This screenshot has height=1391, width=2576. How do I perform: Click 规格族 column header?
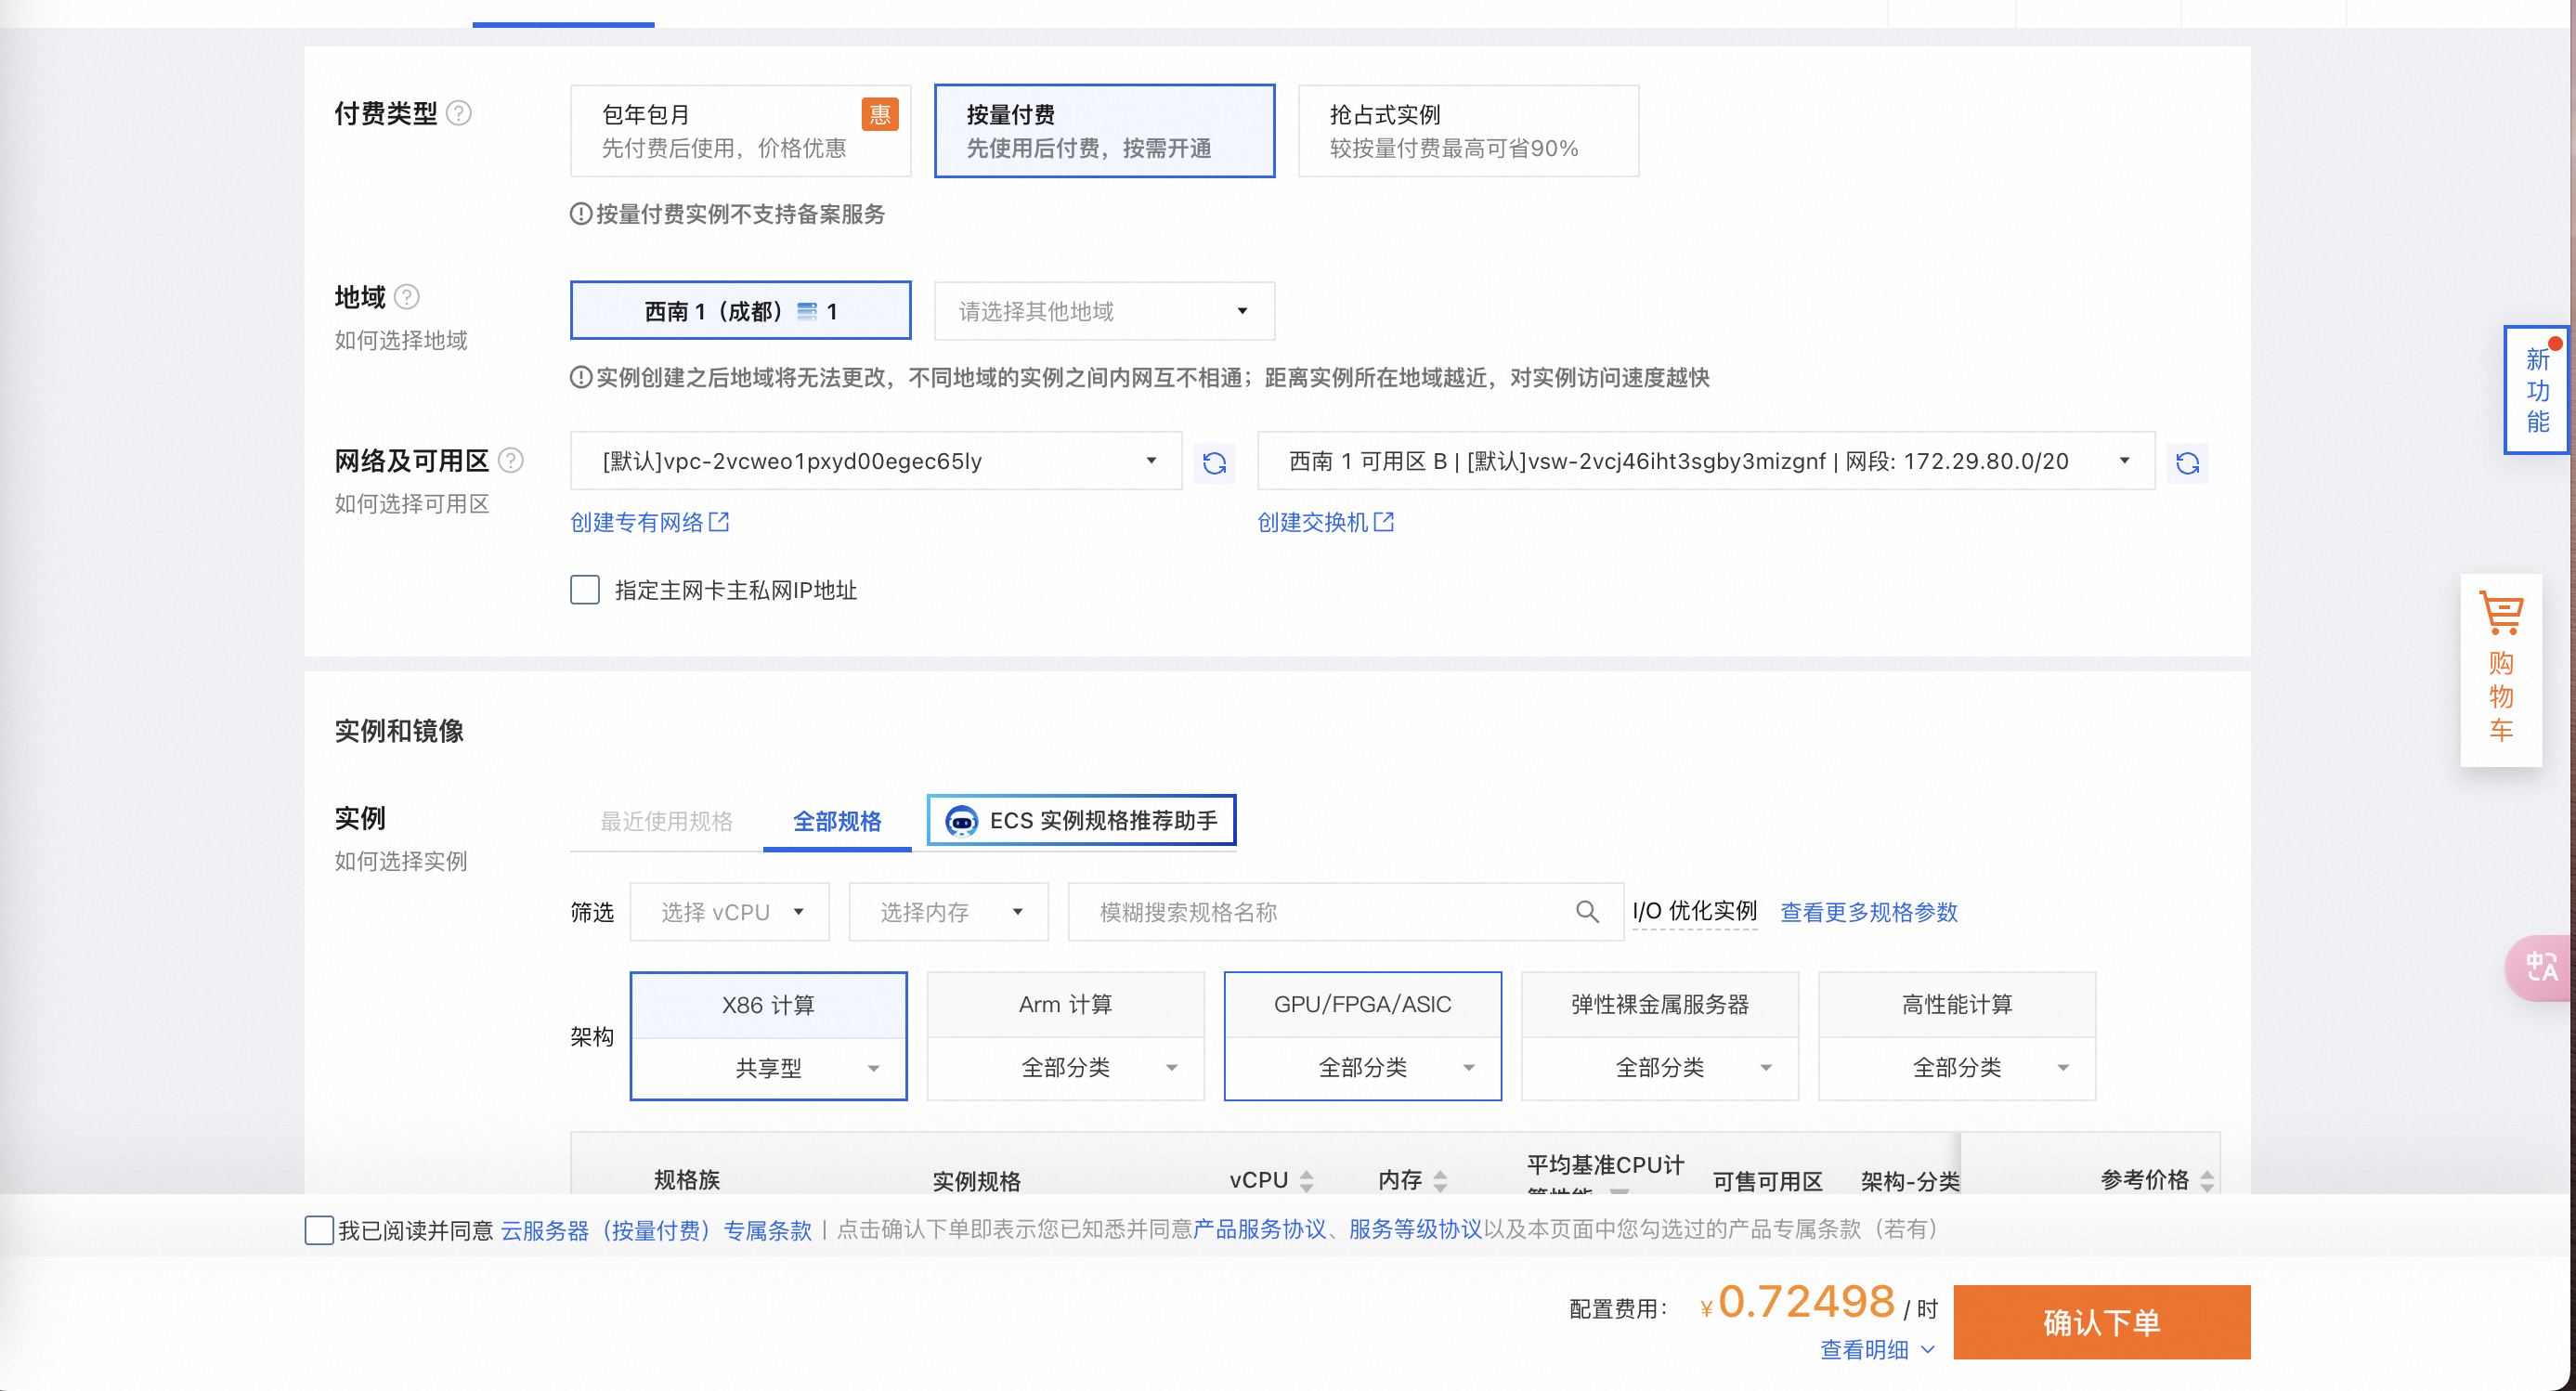[x=687, y=1180]
